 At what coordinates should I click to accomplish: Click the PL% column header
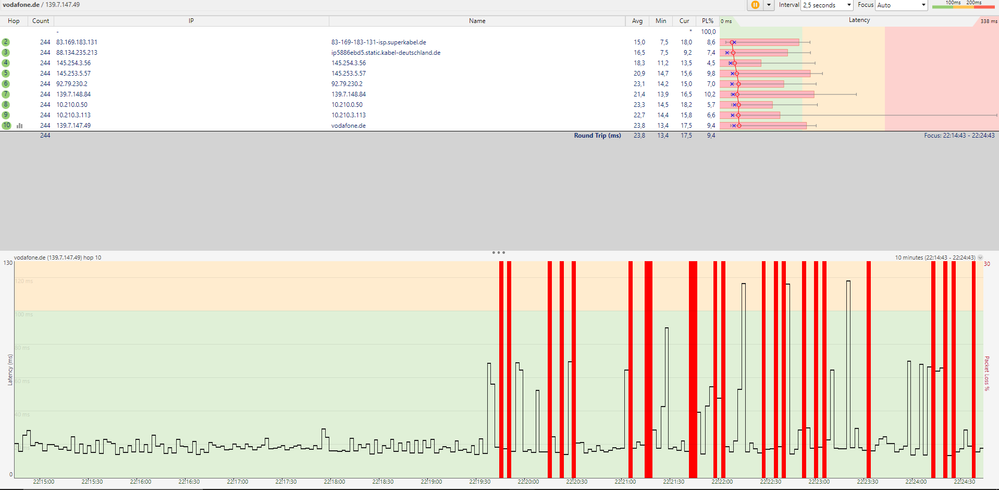pyautogui.click(x=708, y=21)
